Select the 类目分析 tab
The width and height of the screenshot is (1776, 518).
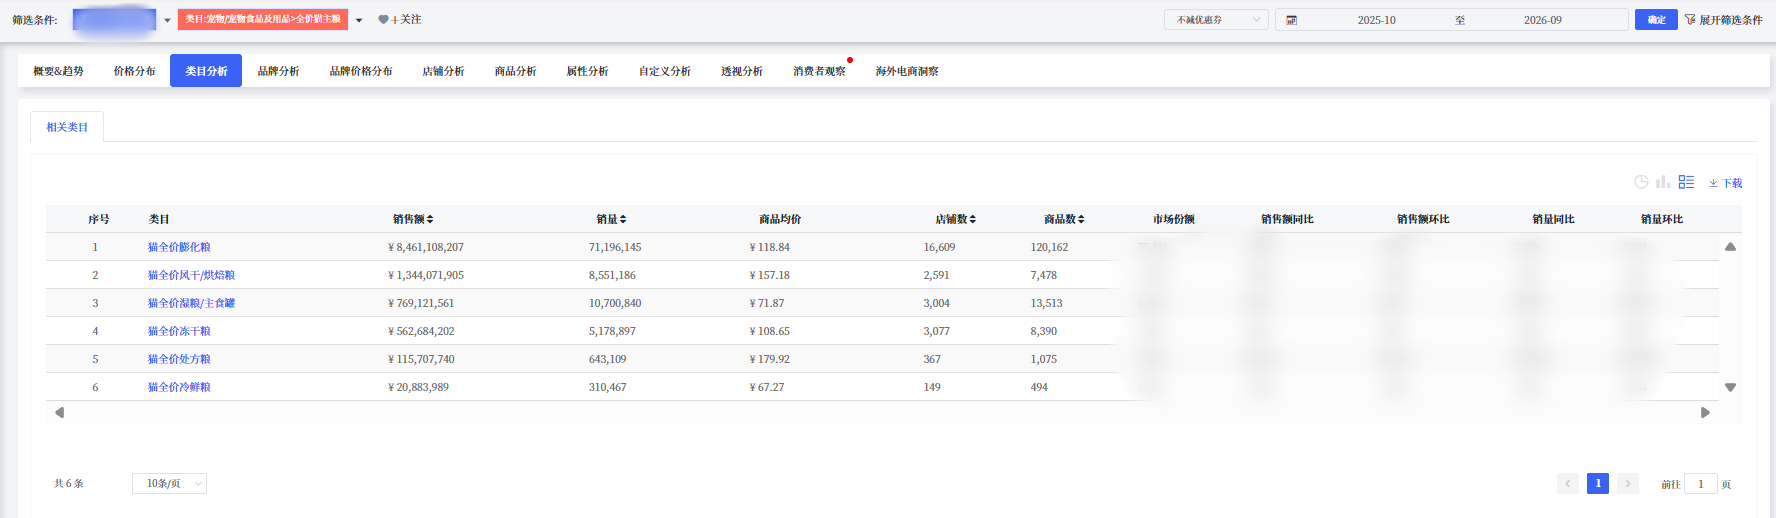(206, 71)
